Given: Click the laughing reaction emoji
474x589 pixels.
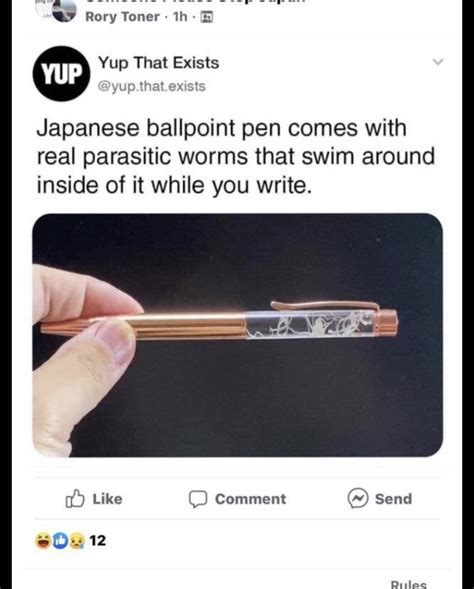Looking at the screenshot, I should click(43, 541).
